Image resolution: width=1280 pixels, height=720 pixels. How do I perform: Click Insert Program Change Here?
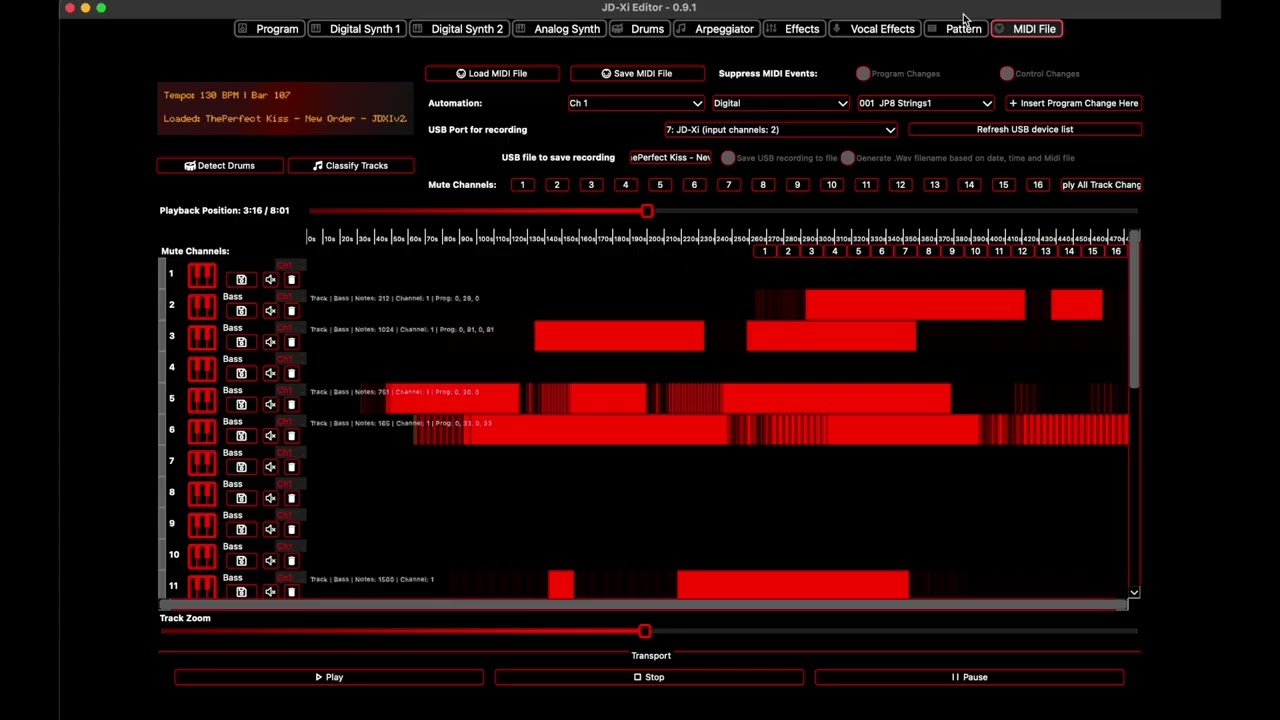click(x=1072, y=103)
